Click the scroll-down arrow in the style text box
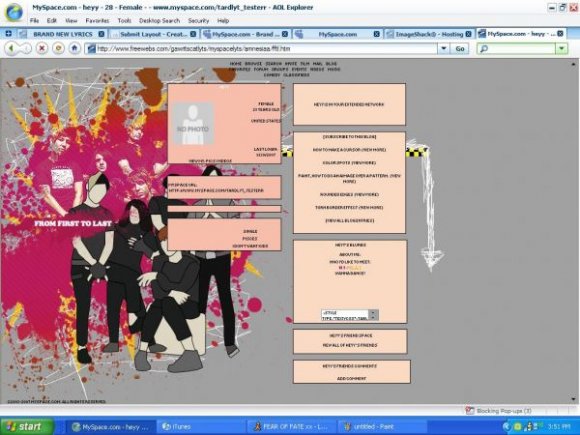Viewport: 580px width, 435px height. (x=373, y=318)
